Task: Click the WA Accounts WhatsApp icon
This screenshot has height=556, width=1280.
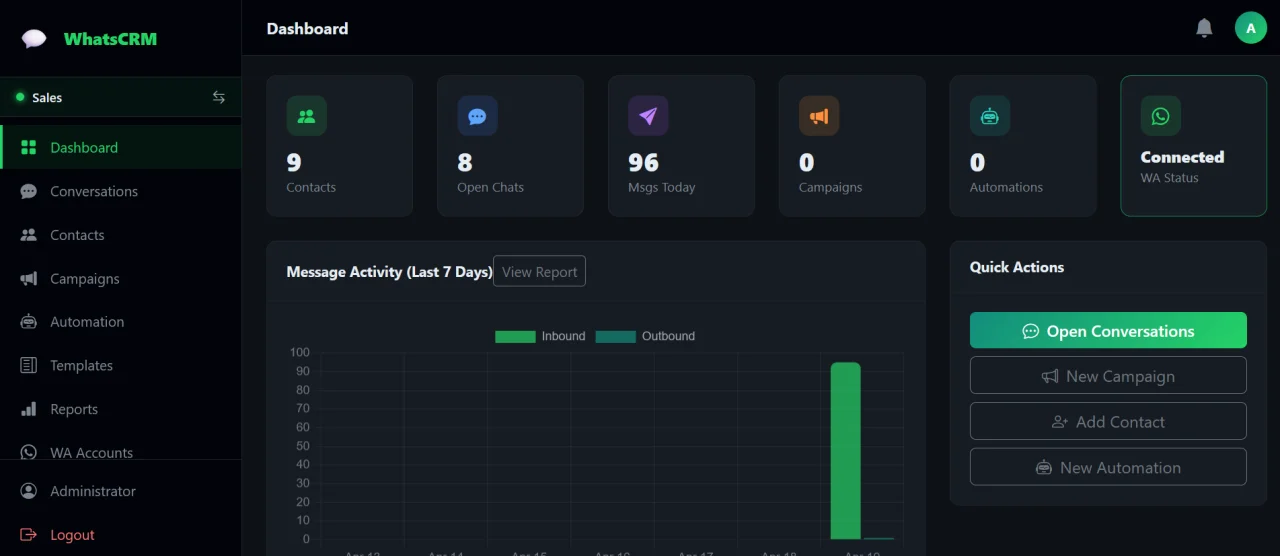Action: pos(29,452)
